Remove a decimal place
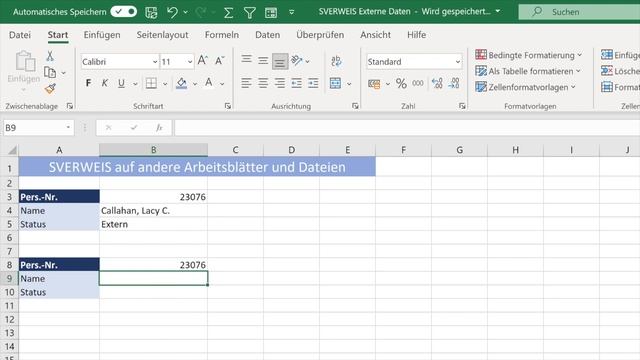This screenshot has height=360, width=640. click(454, 83)
